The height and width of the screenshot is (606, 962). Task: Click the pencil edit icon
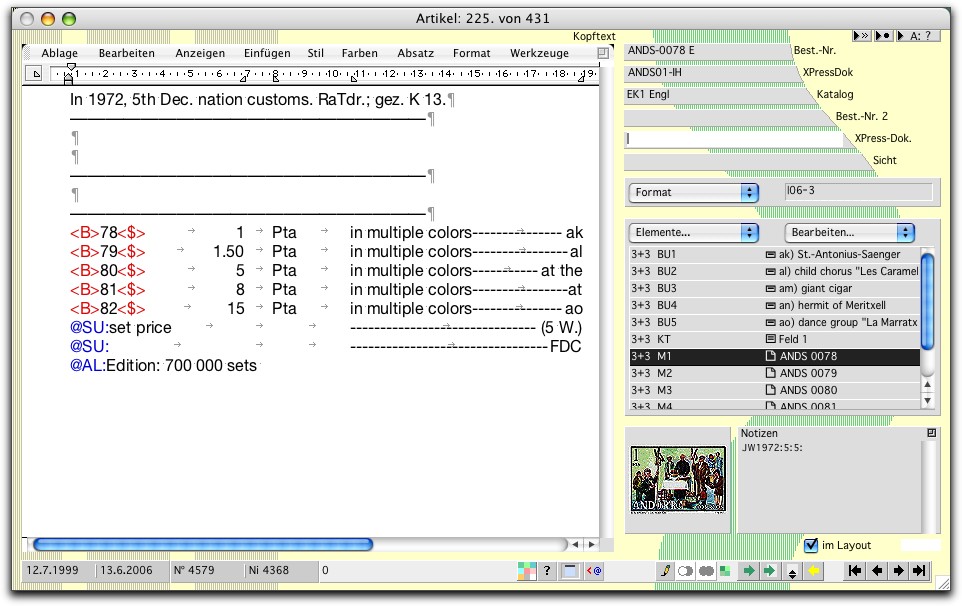click(x=667, y=571)
